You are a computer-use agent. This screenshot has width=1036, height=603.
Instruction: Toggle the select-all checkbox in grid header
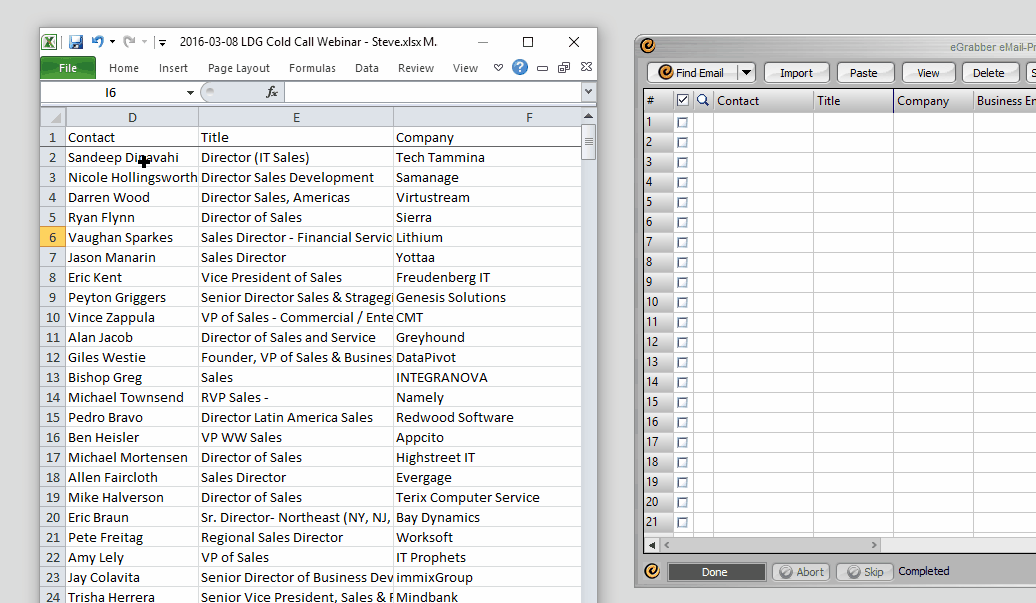(x=683, y=100)
